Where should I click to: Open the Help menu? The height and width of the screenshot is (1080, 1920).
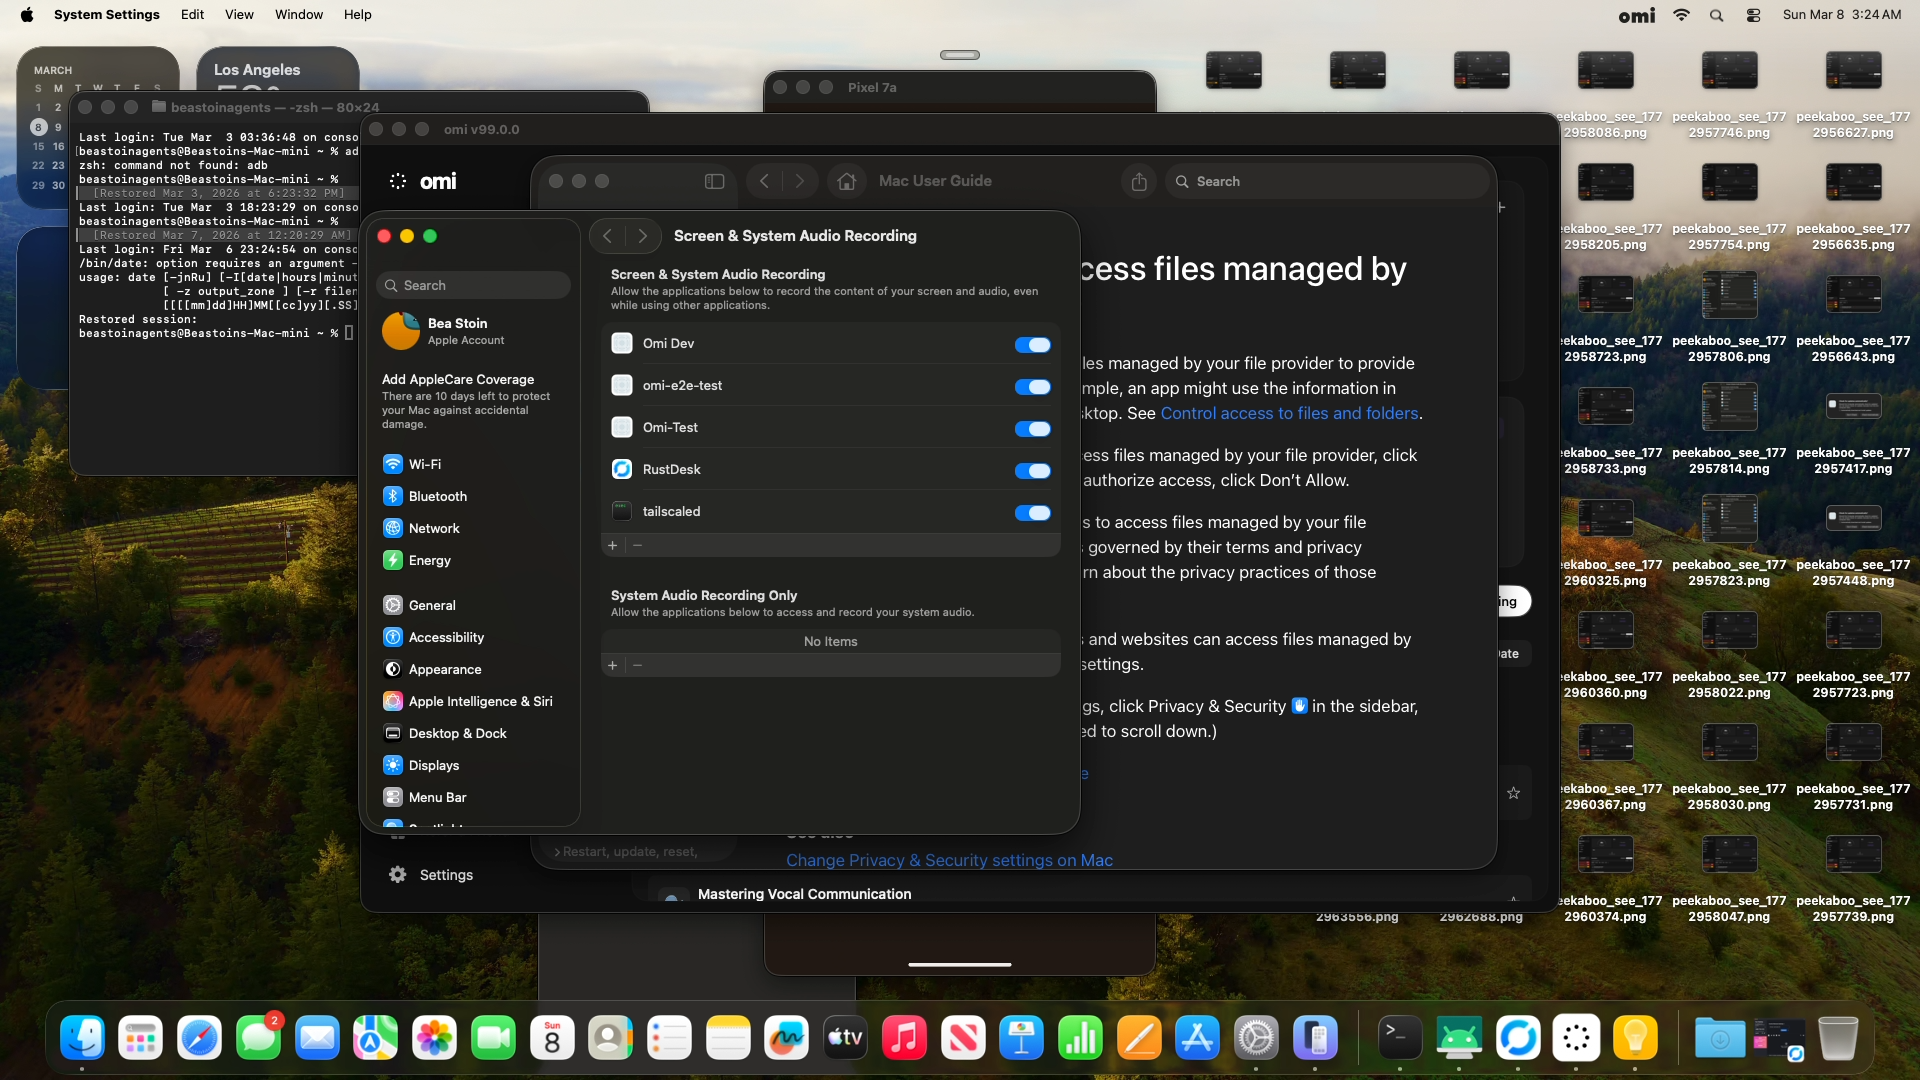pyautogui.click(x=356, y=14)
